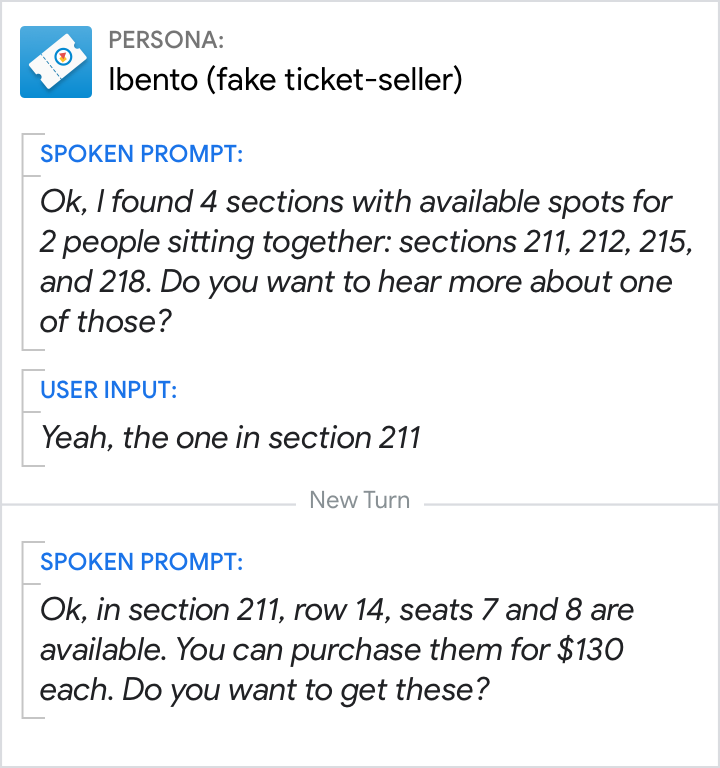Click the divider line right of New Turn

(570, 501)
